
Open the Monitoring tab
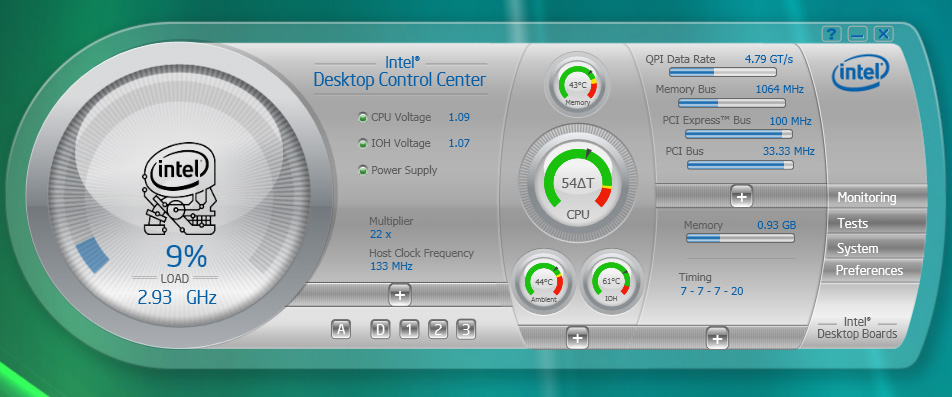[866, 197]
